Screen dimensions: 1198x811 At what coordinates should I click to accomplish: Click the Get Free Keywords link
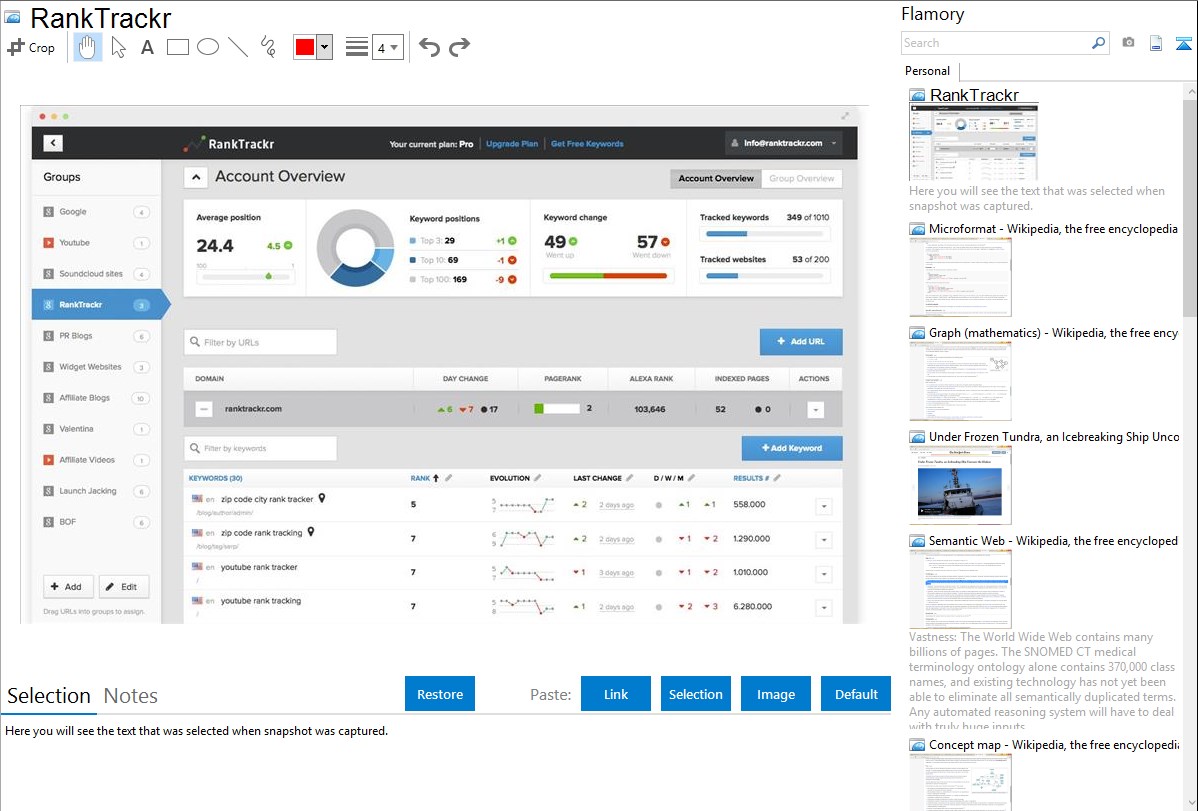[587, 144]
